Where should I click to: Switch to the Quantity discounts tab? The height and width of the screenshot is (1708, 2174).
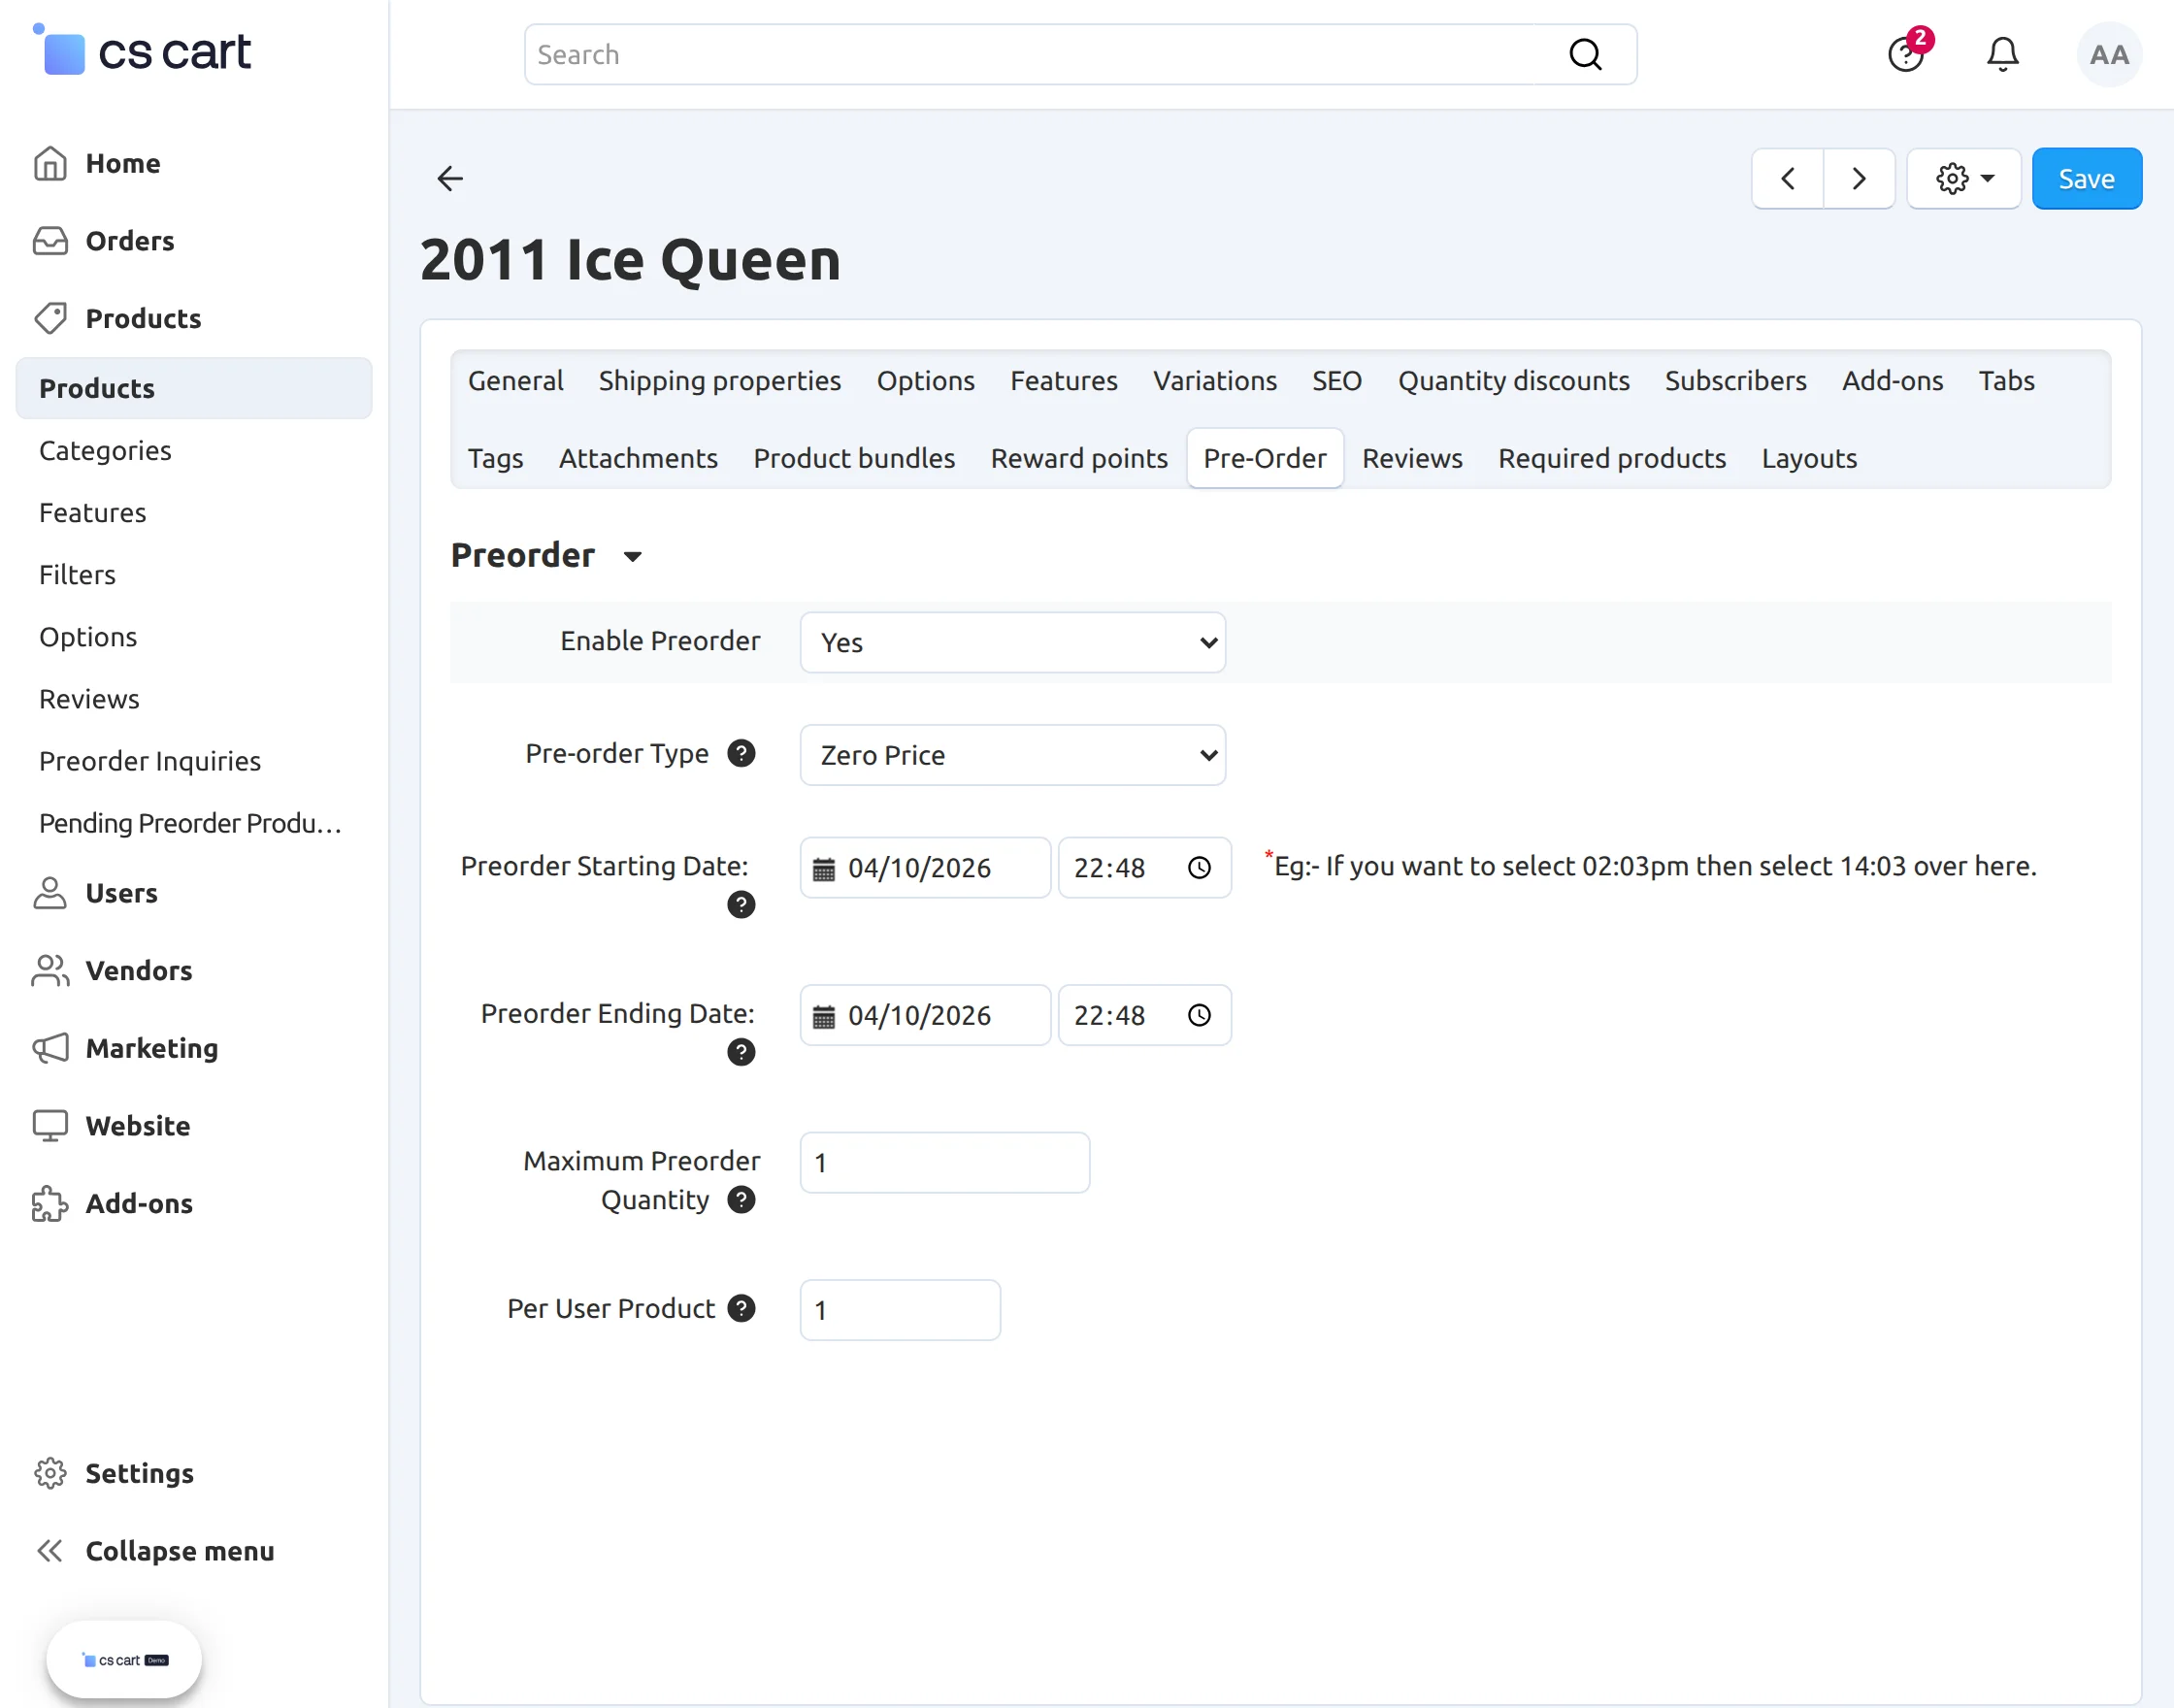click(x=1513, y=381)
